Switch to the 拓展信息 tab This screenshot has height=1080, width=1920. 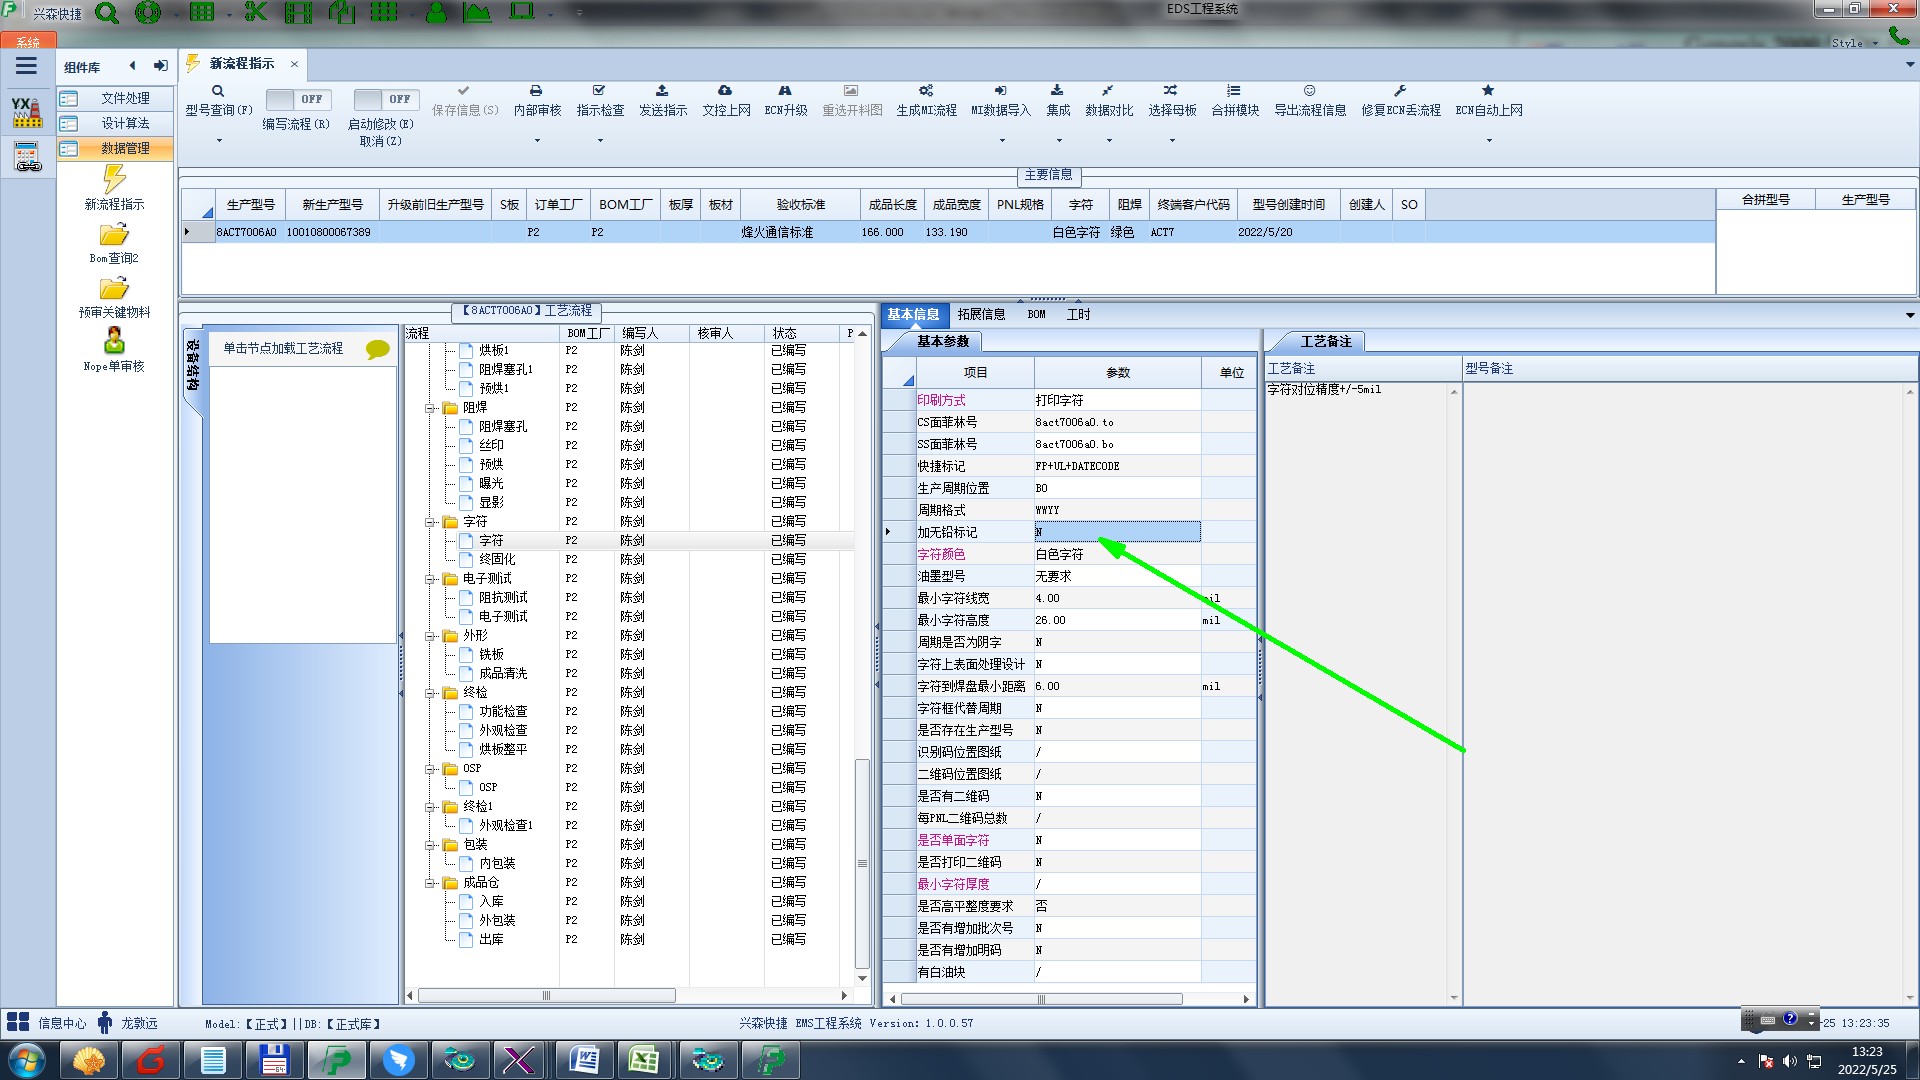[981, 314]
